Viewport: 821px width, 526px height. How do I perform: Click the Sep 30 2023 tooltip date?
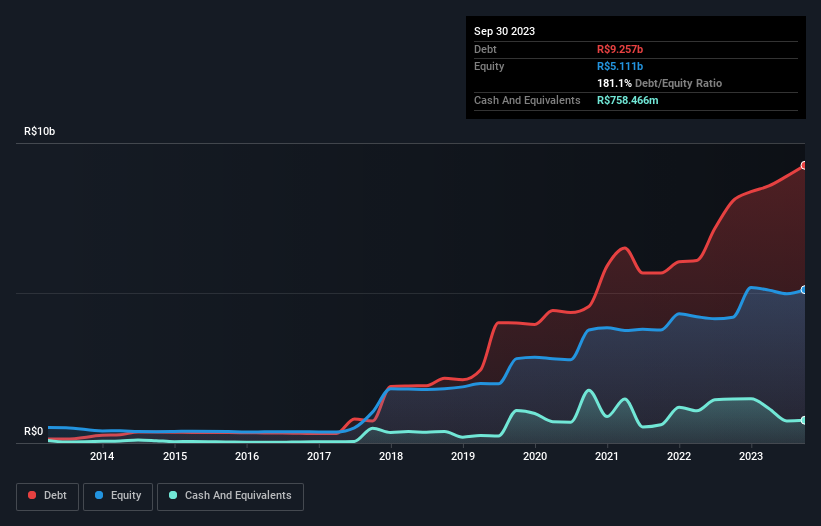(504, 31)
